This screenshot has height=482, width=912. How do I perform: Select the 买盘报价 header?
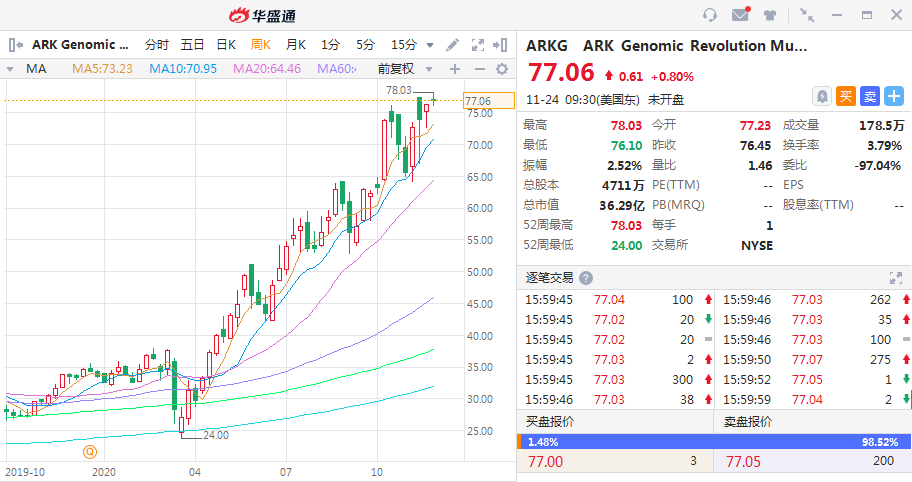click(x=550, y=422)
